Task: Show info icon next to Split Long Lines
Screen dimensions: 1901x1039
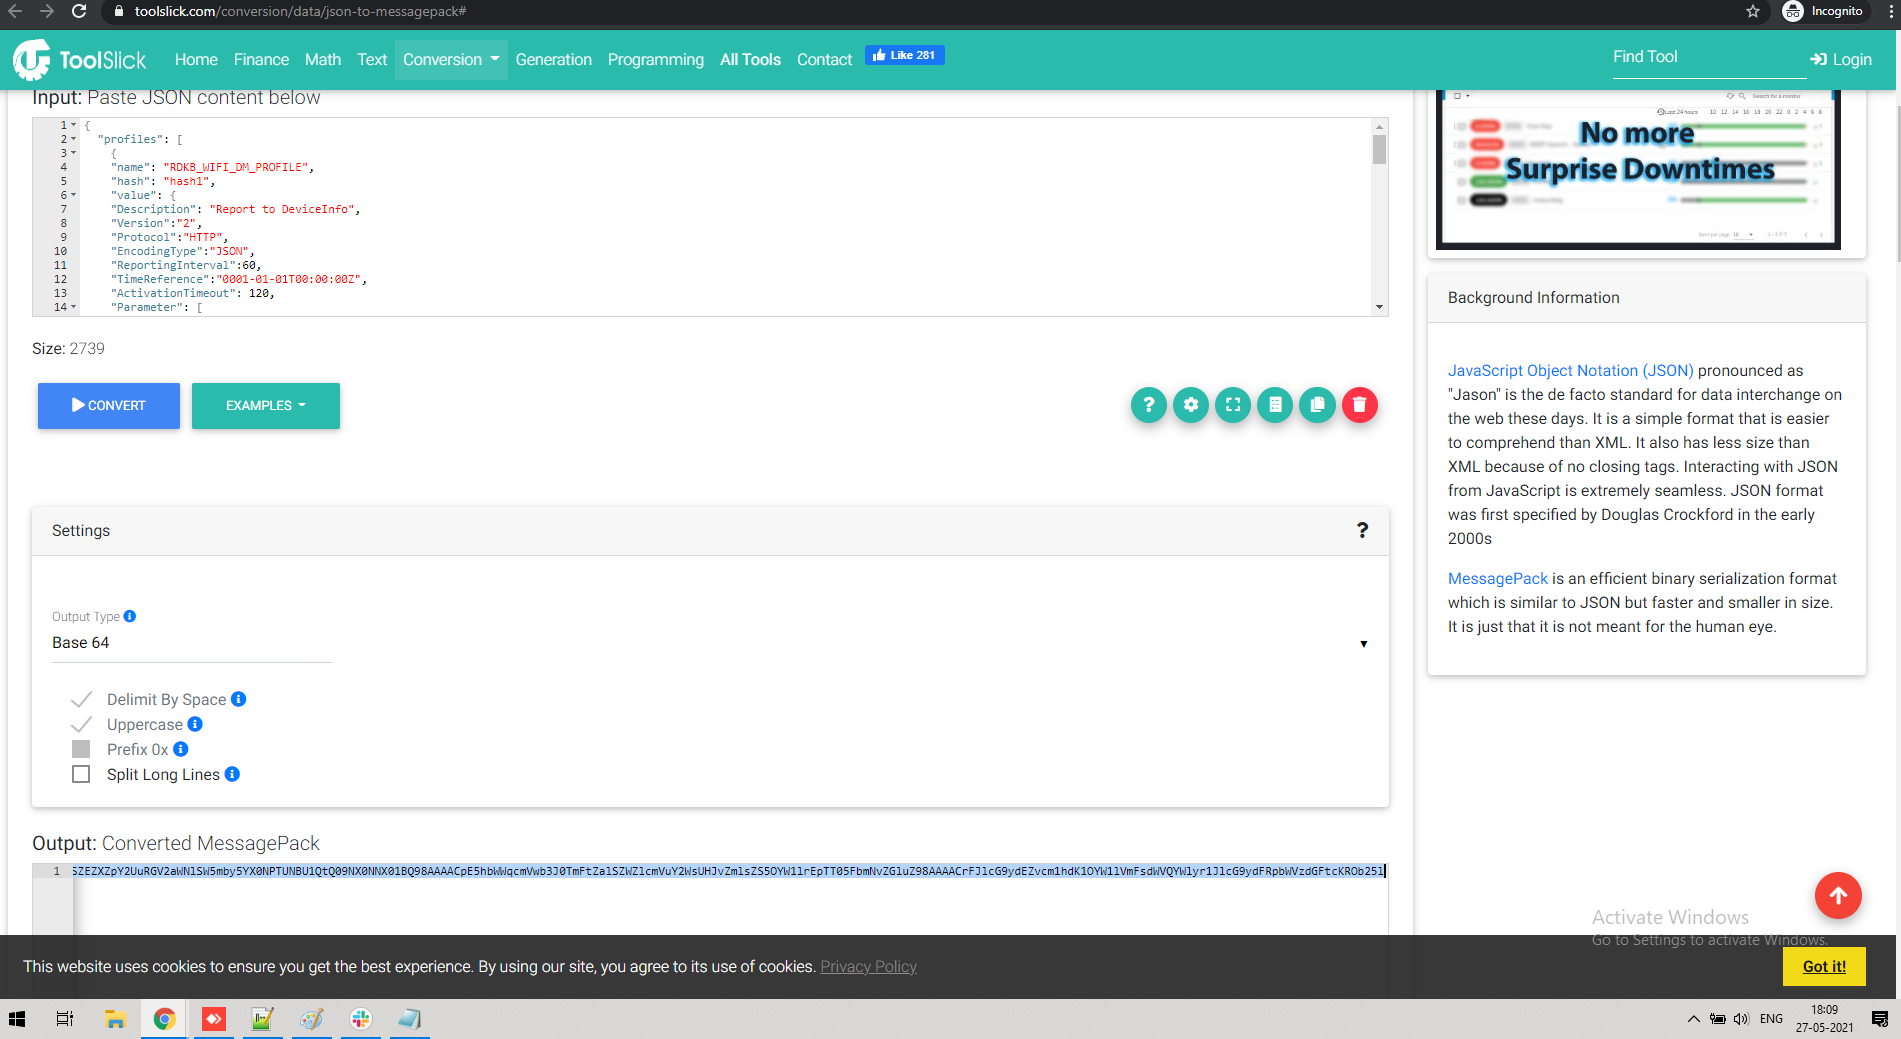Action: pyautogui.click(x=232, y=774)
